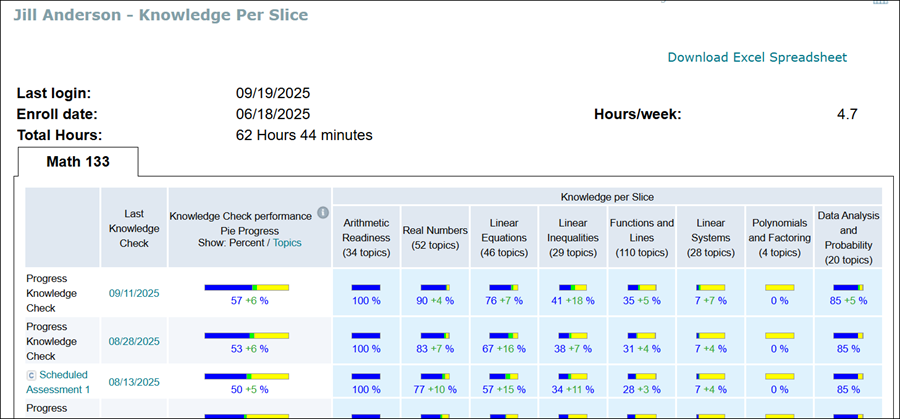
Task: Click the Functions and Lines 35 +5 % bar
Action: point(642,288)
